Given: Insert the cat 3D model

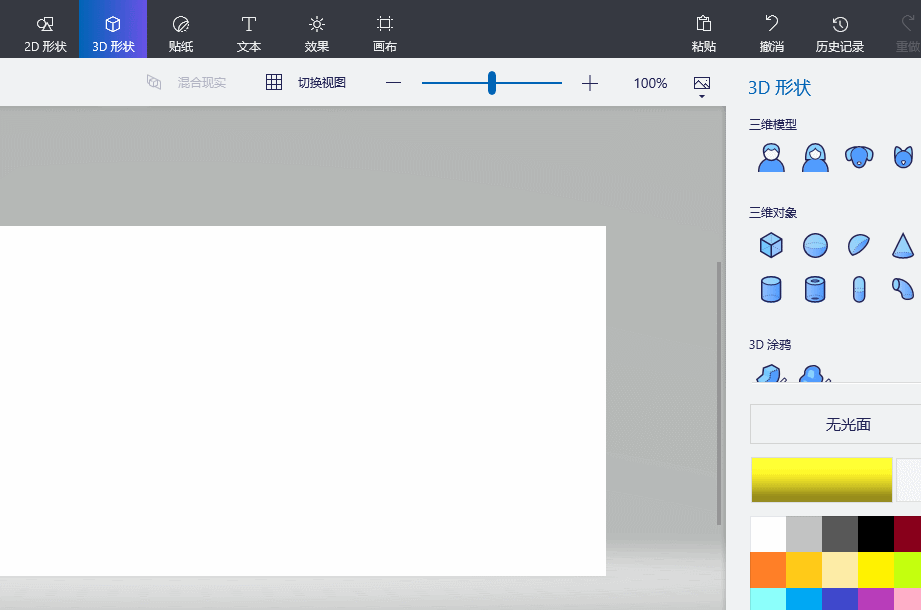Looking at the screenshot, I should click(903, 157).
